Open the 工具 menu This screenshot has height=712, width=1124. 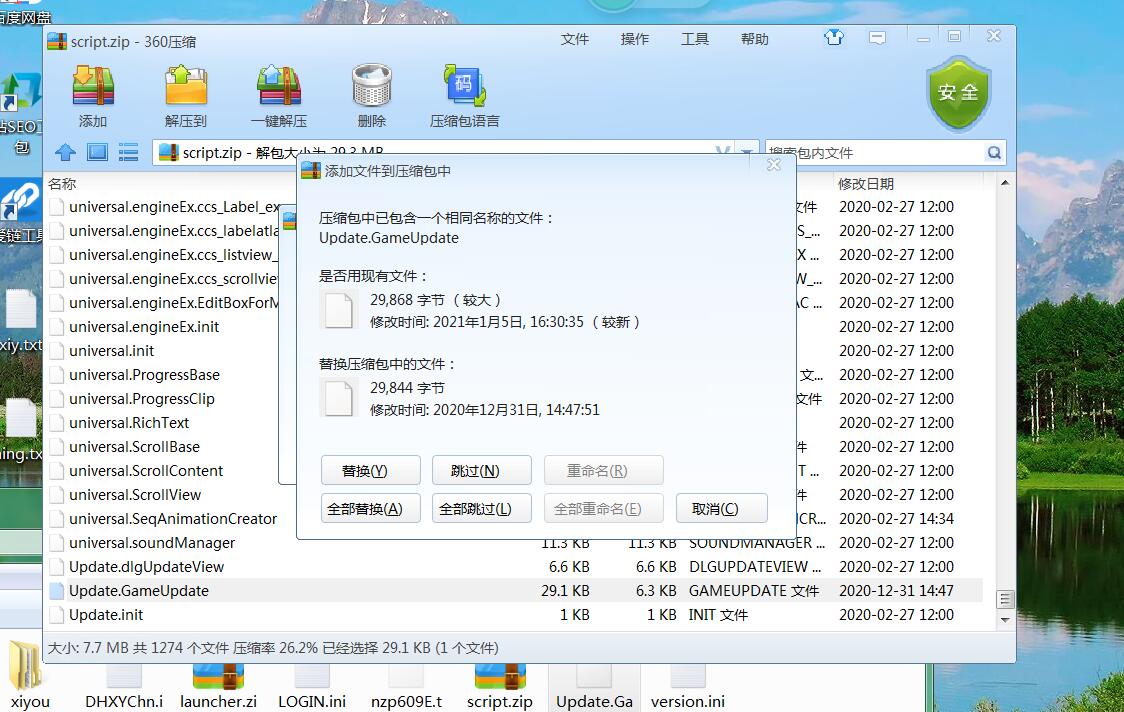click(695, 39)
